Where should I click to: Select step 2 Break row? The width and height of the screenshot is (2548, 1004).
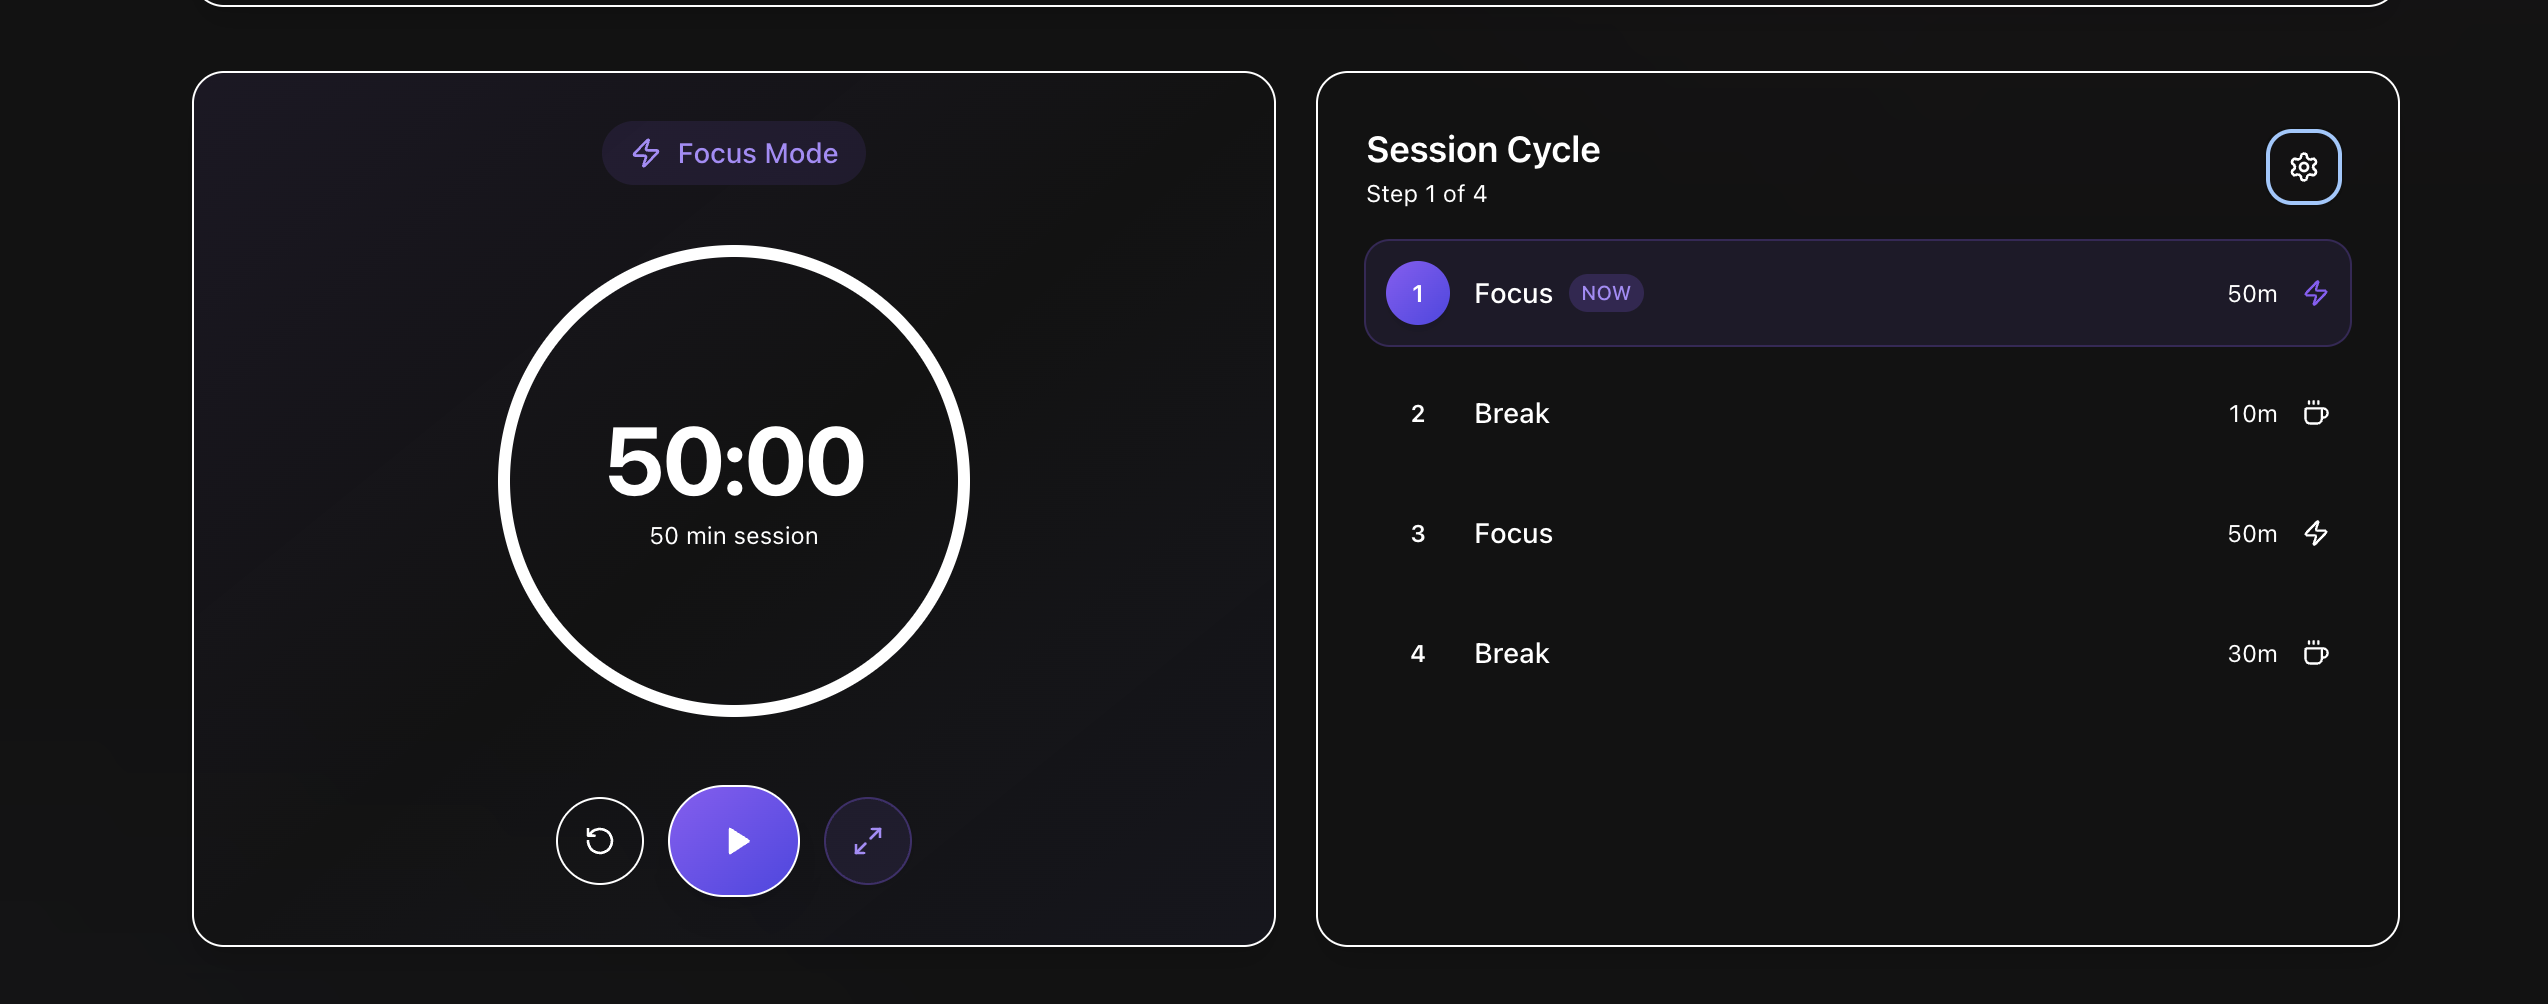(1858, 413)
